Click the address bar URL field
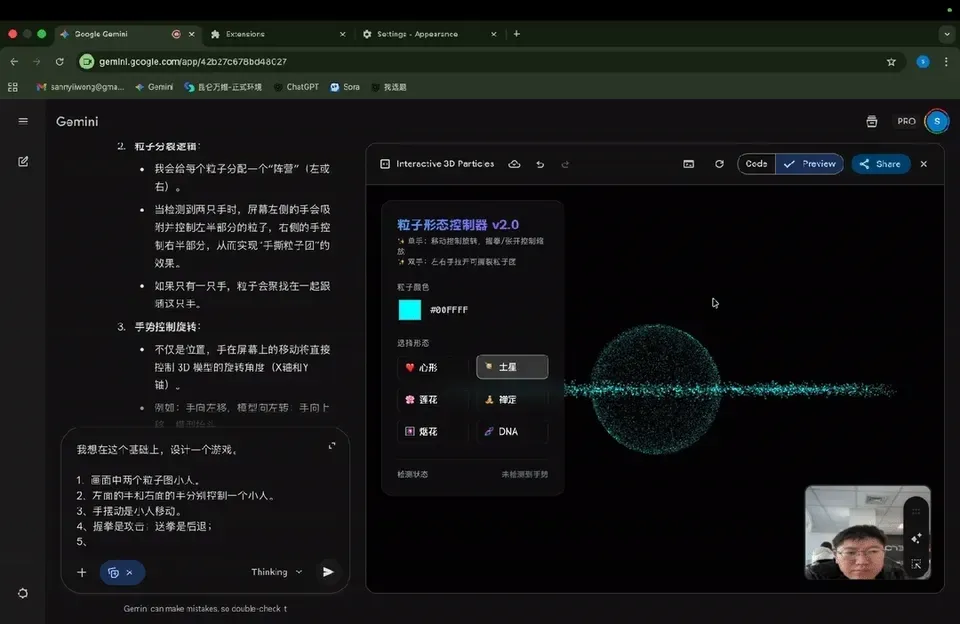 (490, 62)
